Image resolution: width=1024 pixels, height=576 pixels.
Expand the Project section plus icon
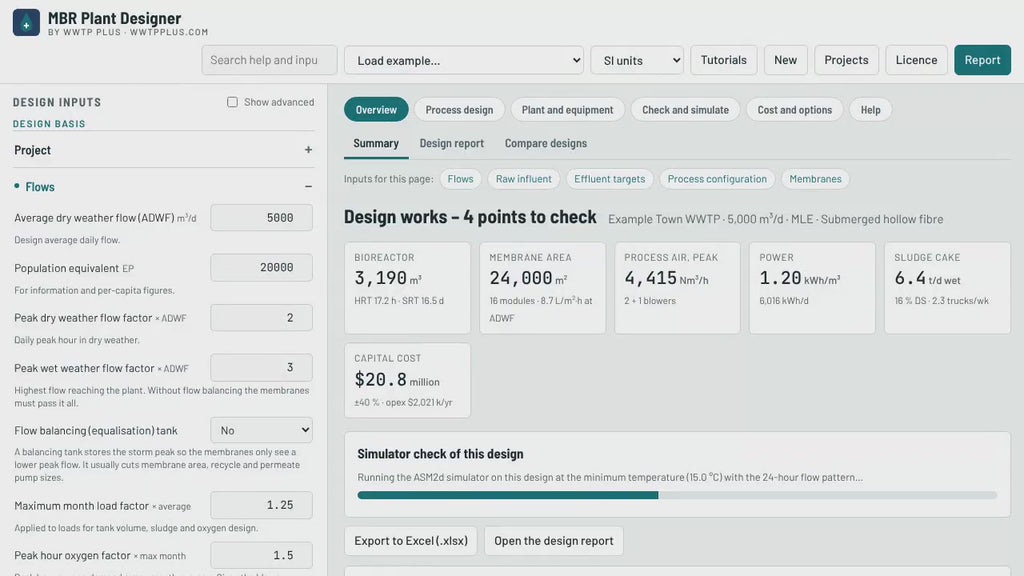pos(308,150)
